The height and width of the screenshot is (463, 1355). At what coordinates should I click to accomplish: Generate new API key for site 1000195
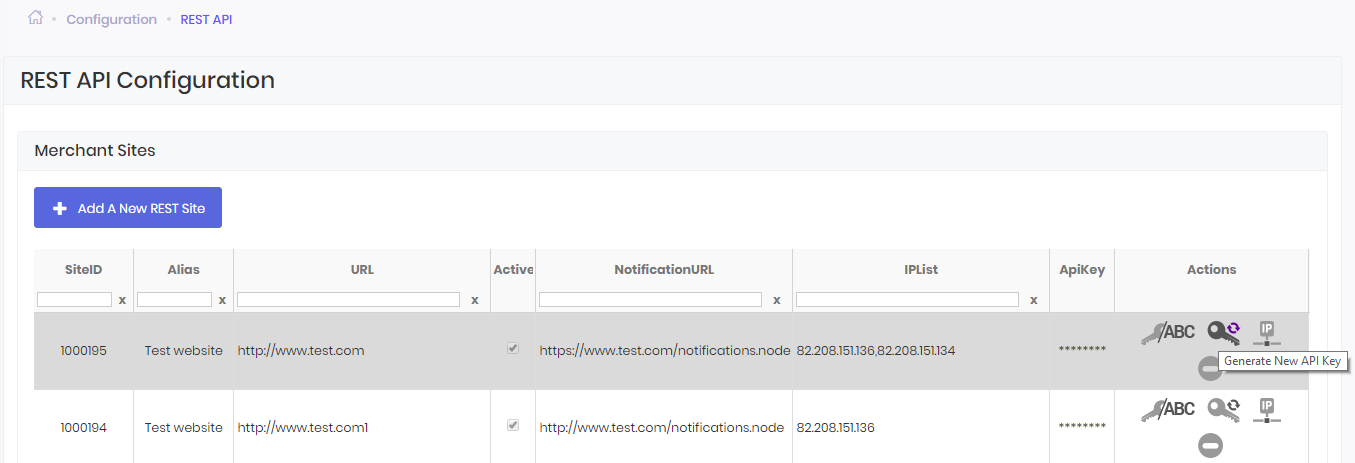click(x=1223, y=332)
